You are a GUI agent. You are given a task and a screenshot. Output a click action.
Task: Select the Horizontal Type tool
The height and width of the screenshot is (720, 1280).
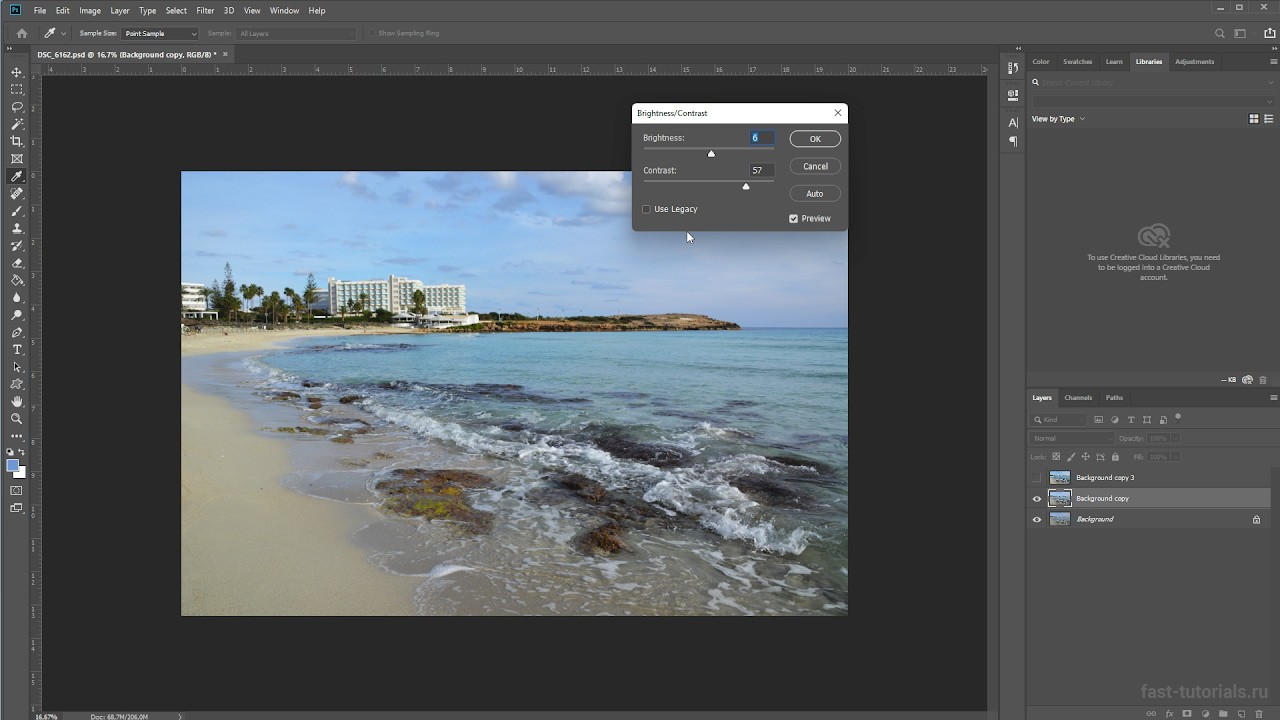(17, 349)
